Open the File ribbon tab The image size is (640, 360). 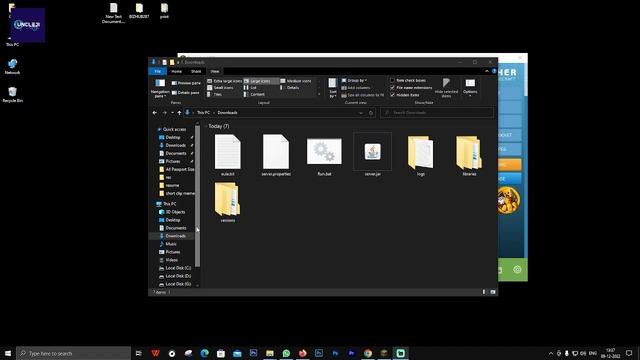(x=158, y=71)
